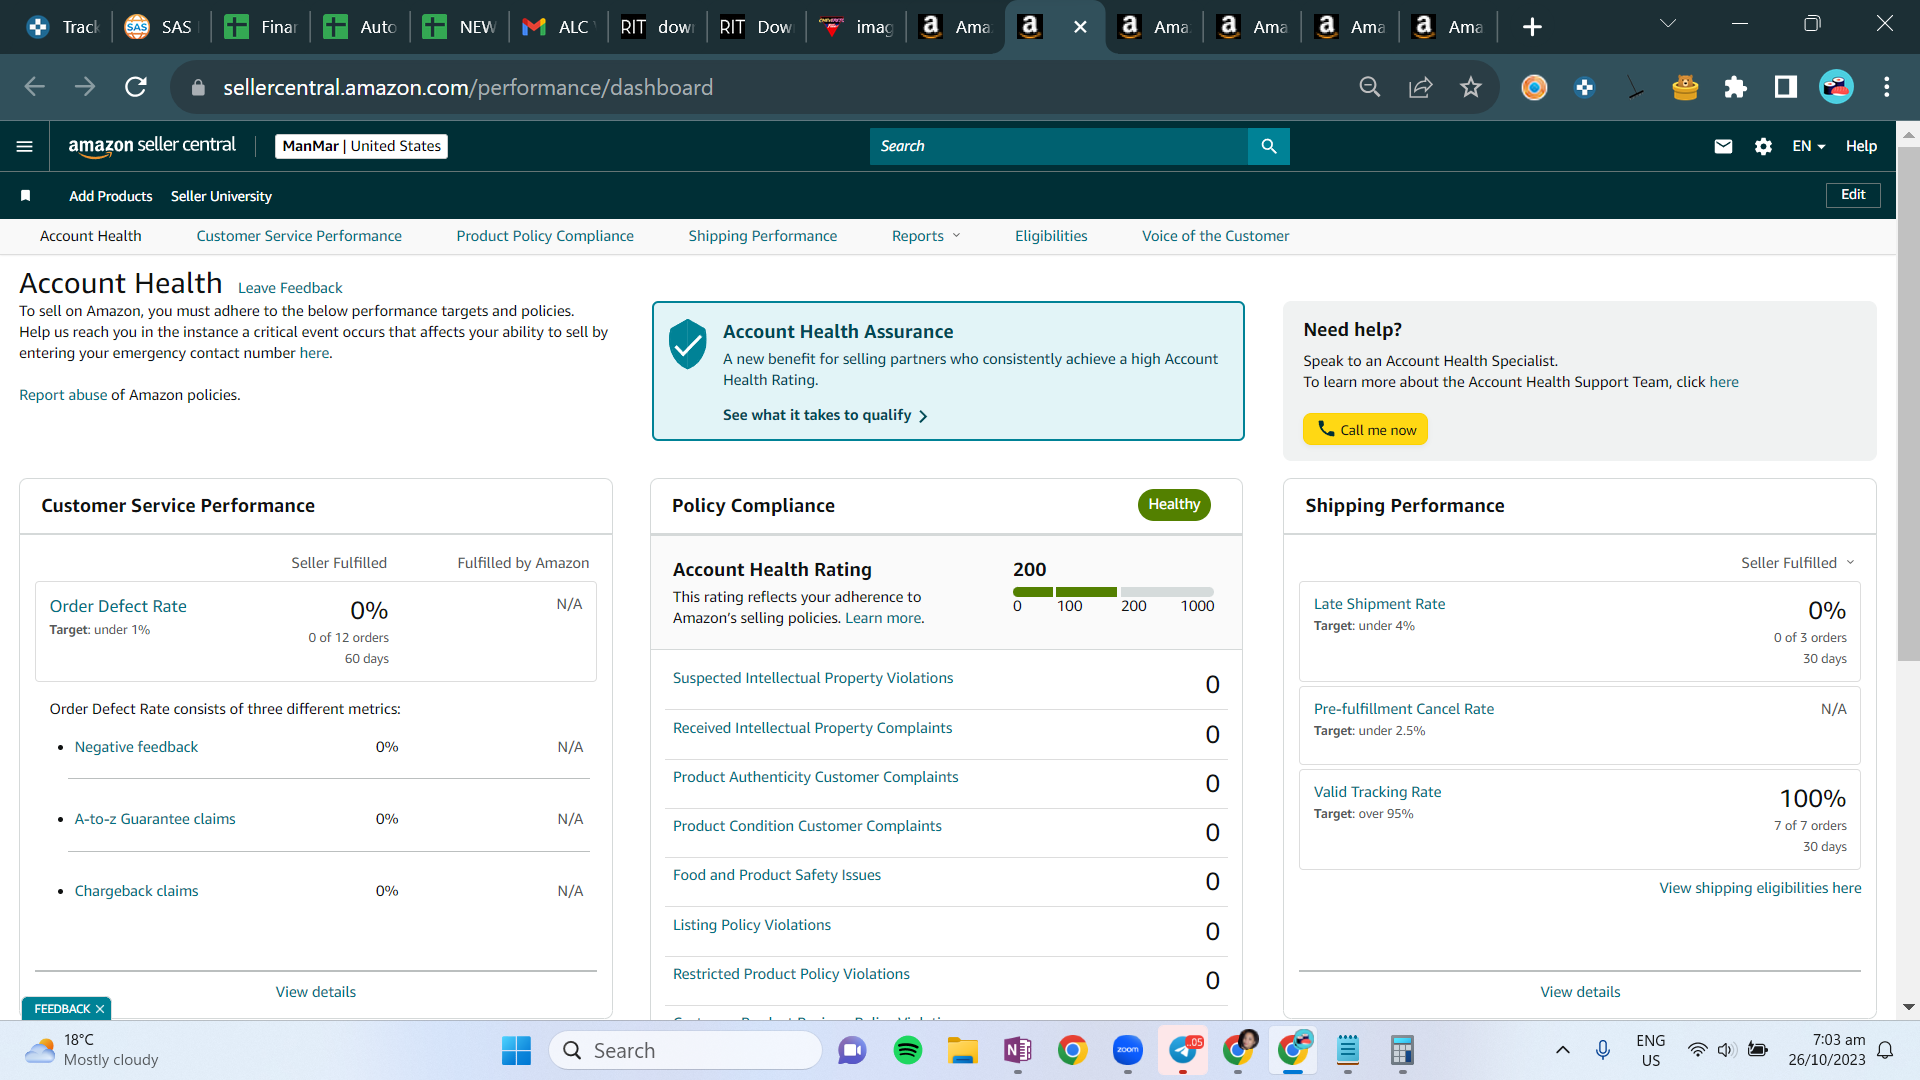Screen dimensions: 1920x1080
Task: Open Spotify from the taskbar
Action: click(908, 1050)
